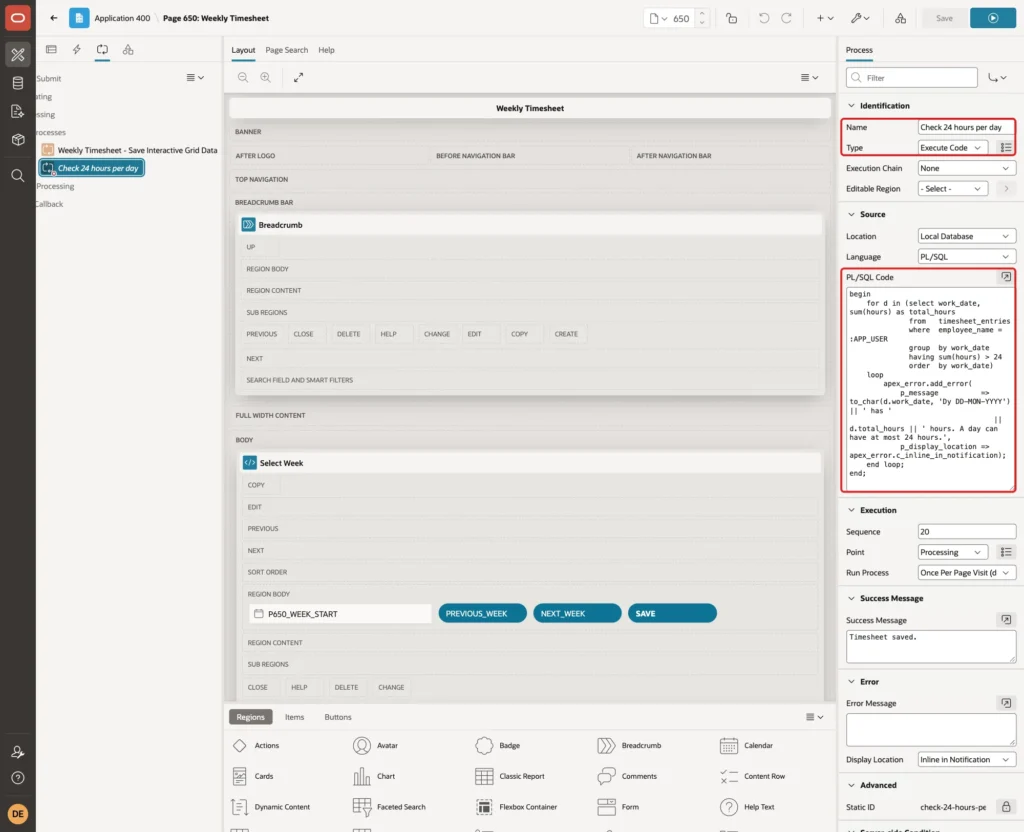Viewport: 1024px width, 832px height.
Task: Open the Utilities wrench menu
Action: coord(860,18)
